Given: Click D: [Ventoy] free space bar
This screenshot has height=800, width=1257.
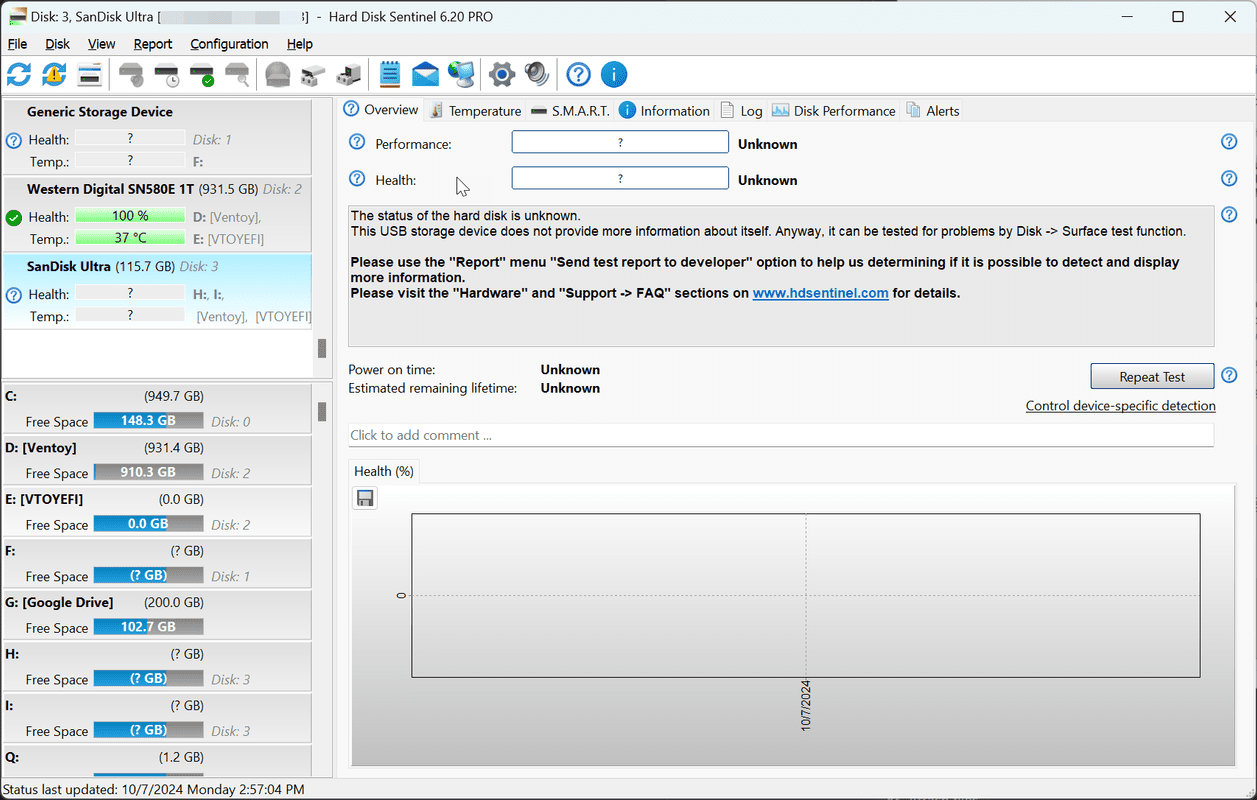Looking at the screenshot, I should (148, 472).
